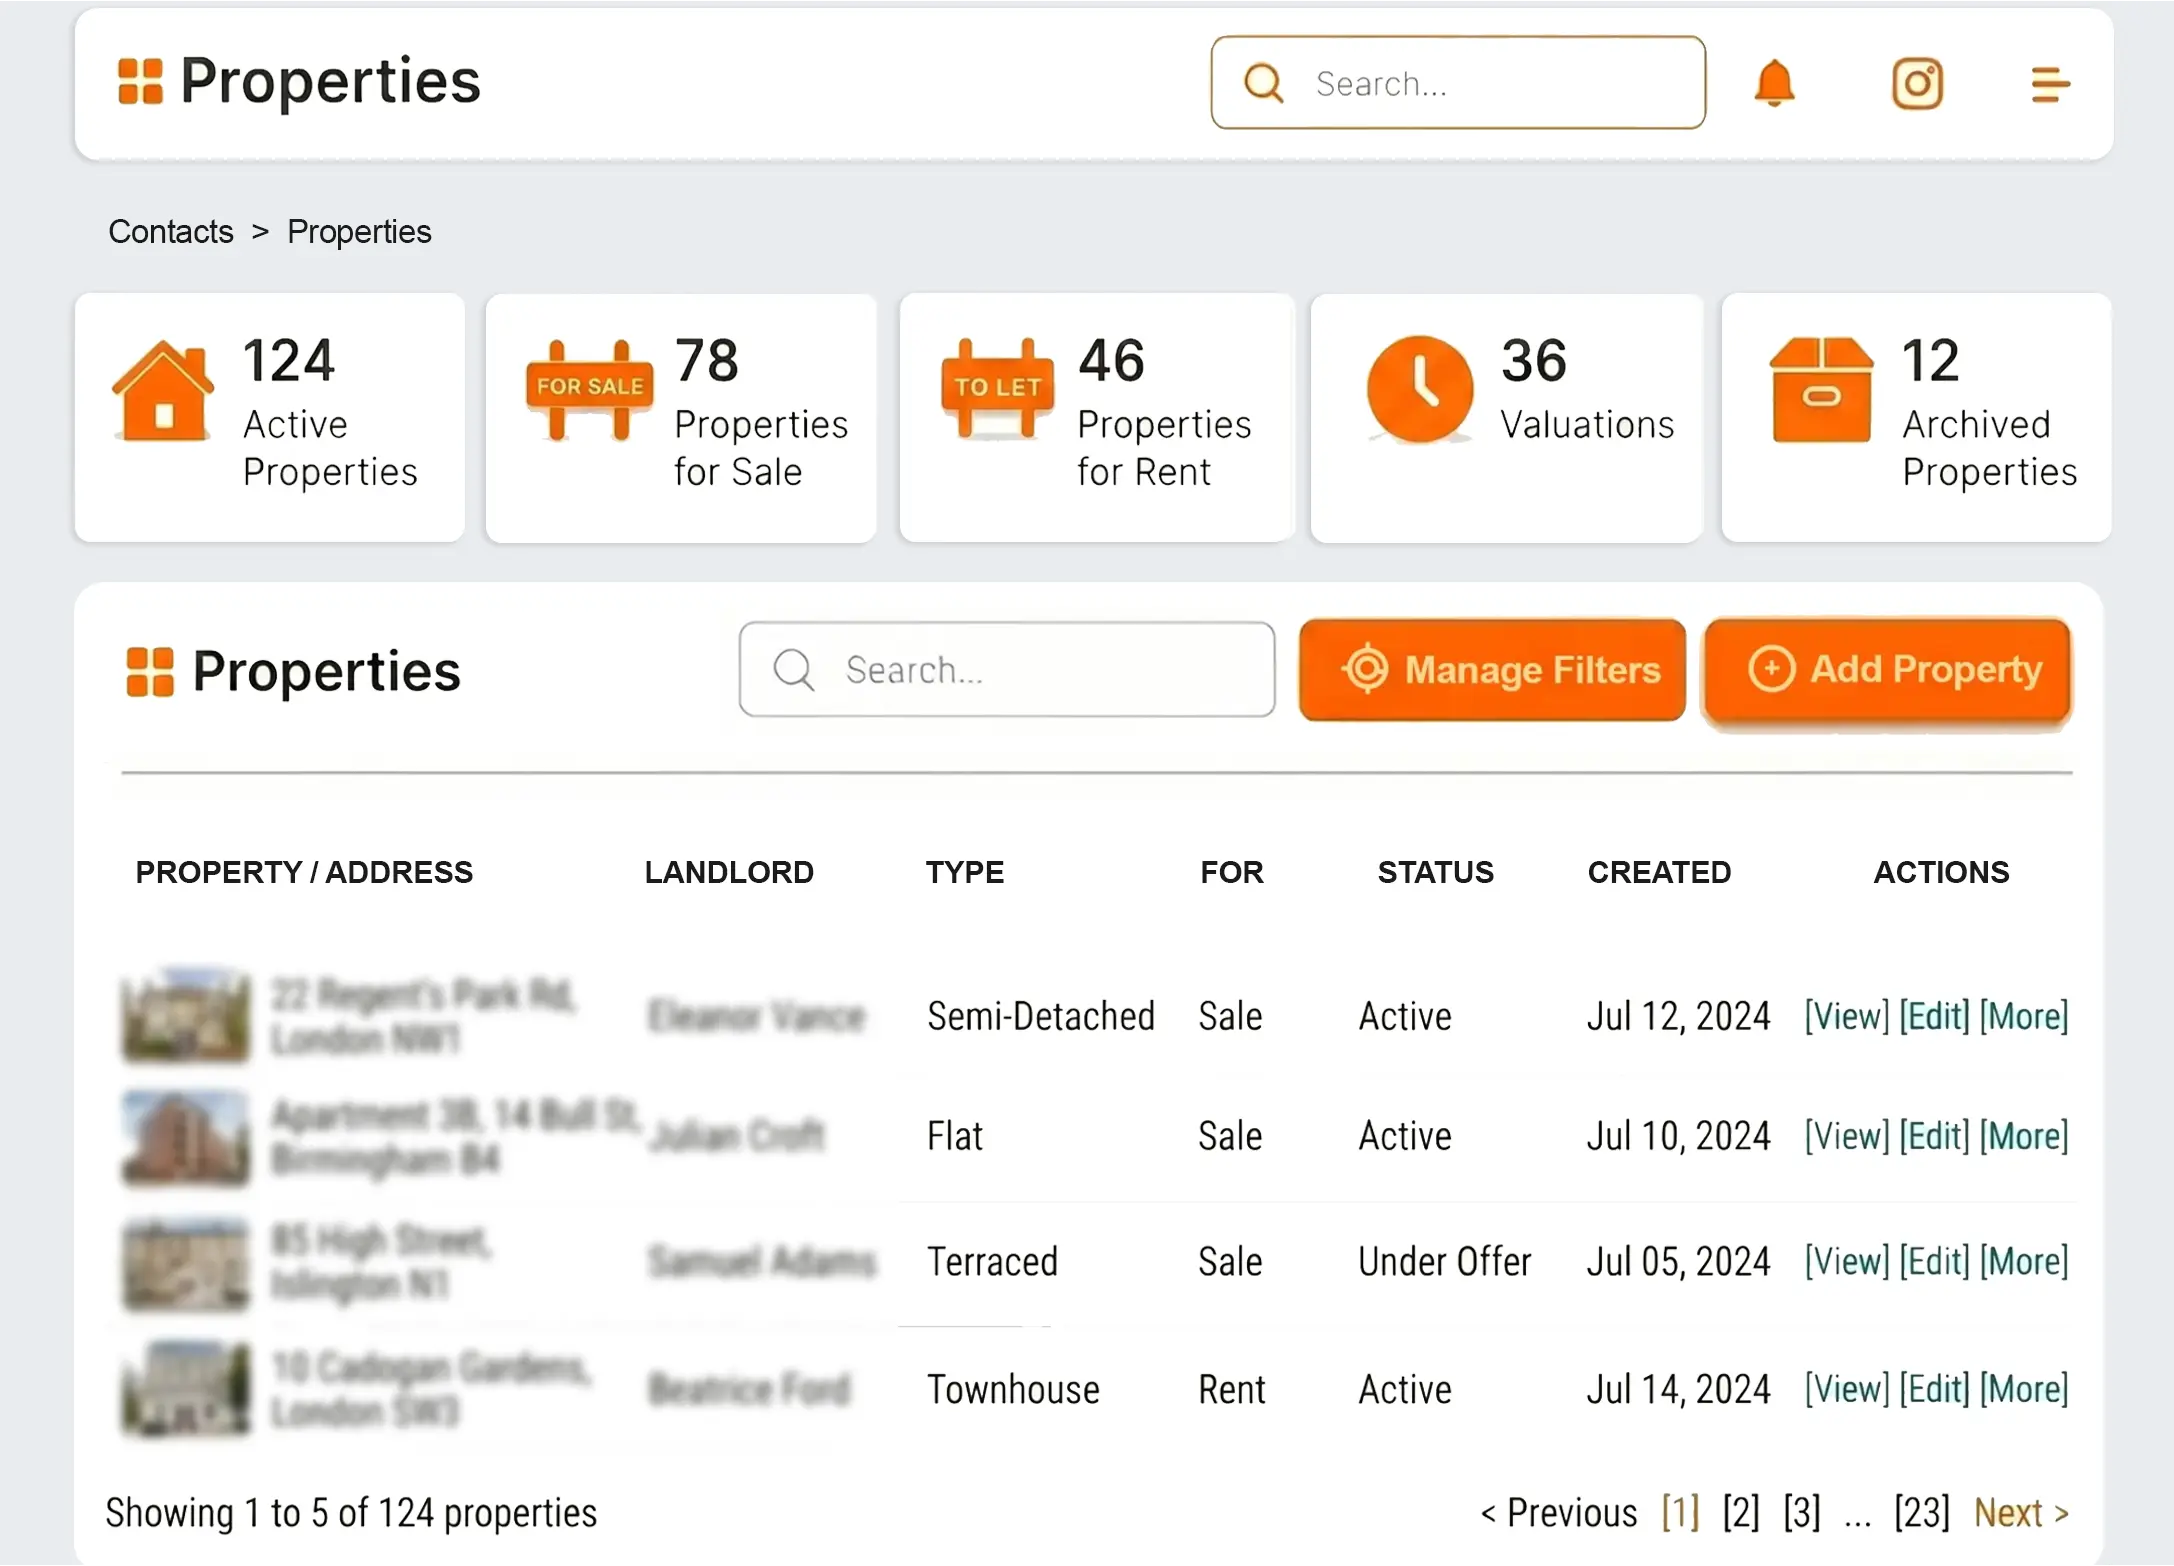Go to page 2 of properties

click(x=1740, y=1513)
